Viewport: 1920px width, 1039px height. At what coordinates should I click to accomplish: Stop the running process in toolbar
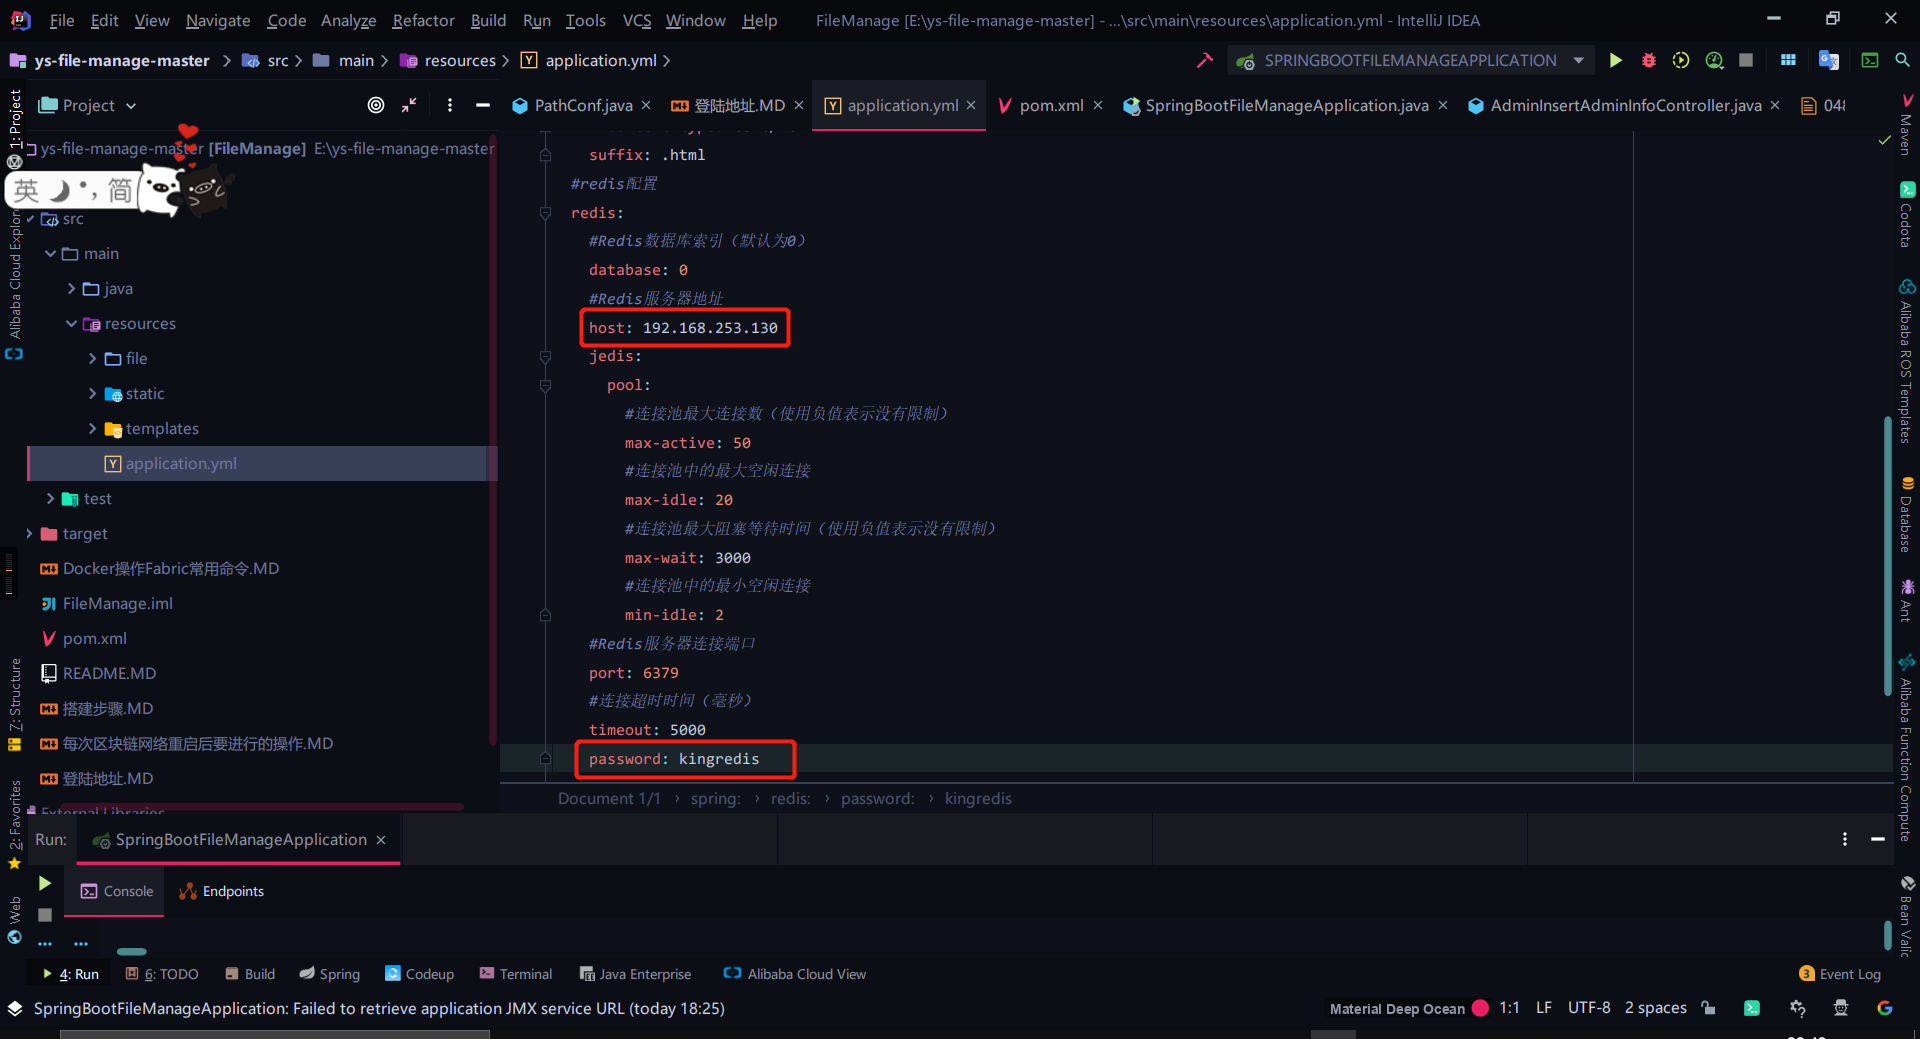(x=1746, y=60)
